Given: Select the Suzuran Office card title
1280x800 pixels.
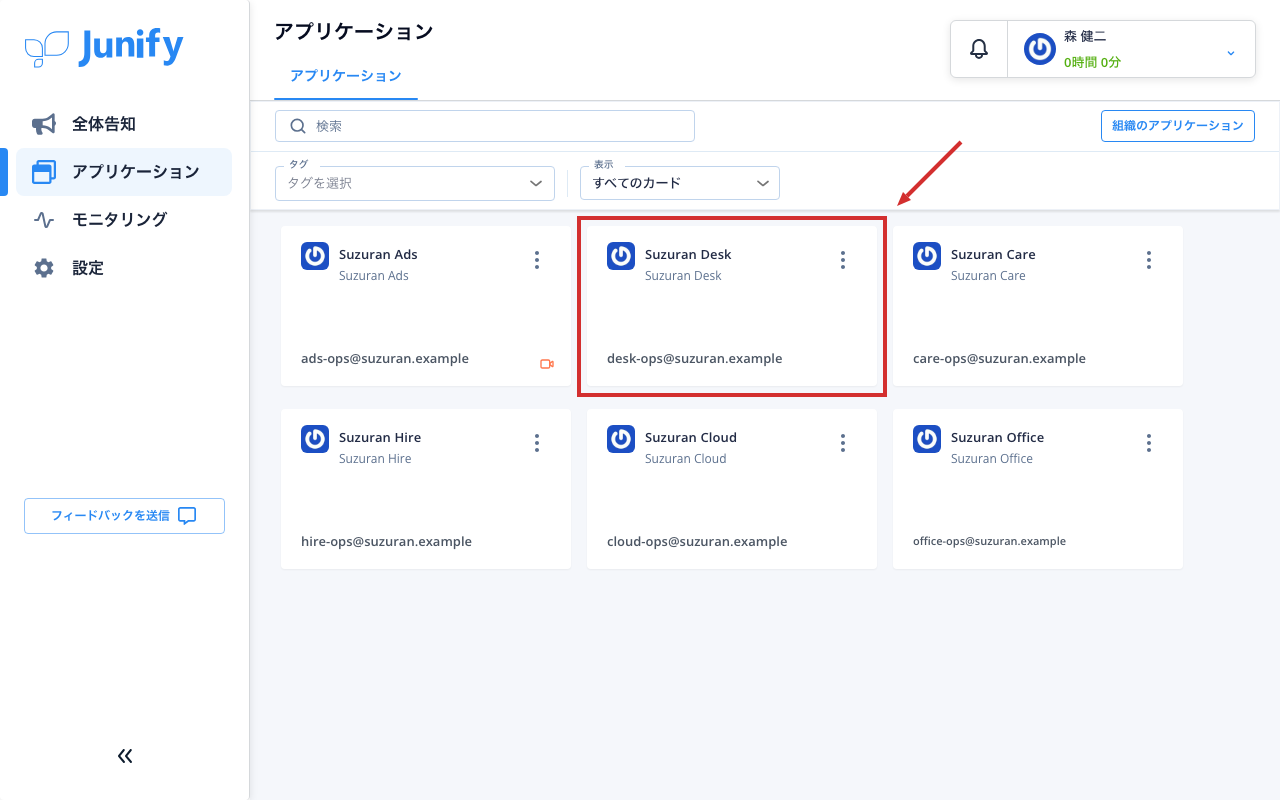Looking at the screenshot, I should coord(997,438).
